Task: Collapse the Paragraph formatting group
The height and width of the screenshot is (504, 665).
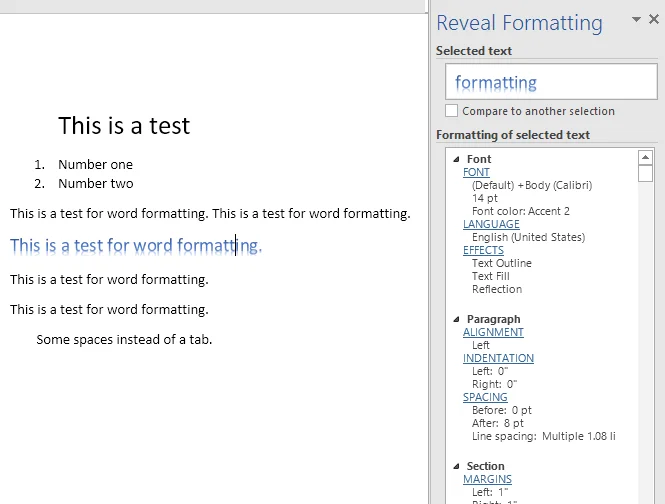Action: 457,319
